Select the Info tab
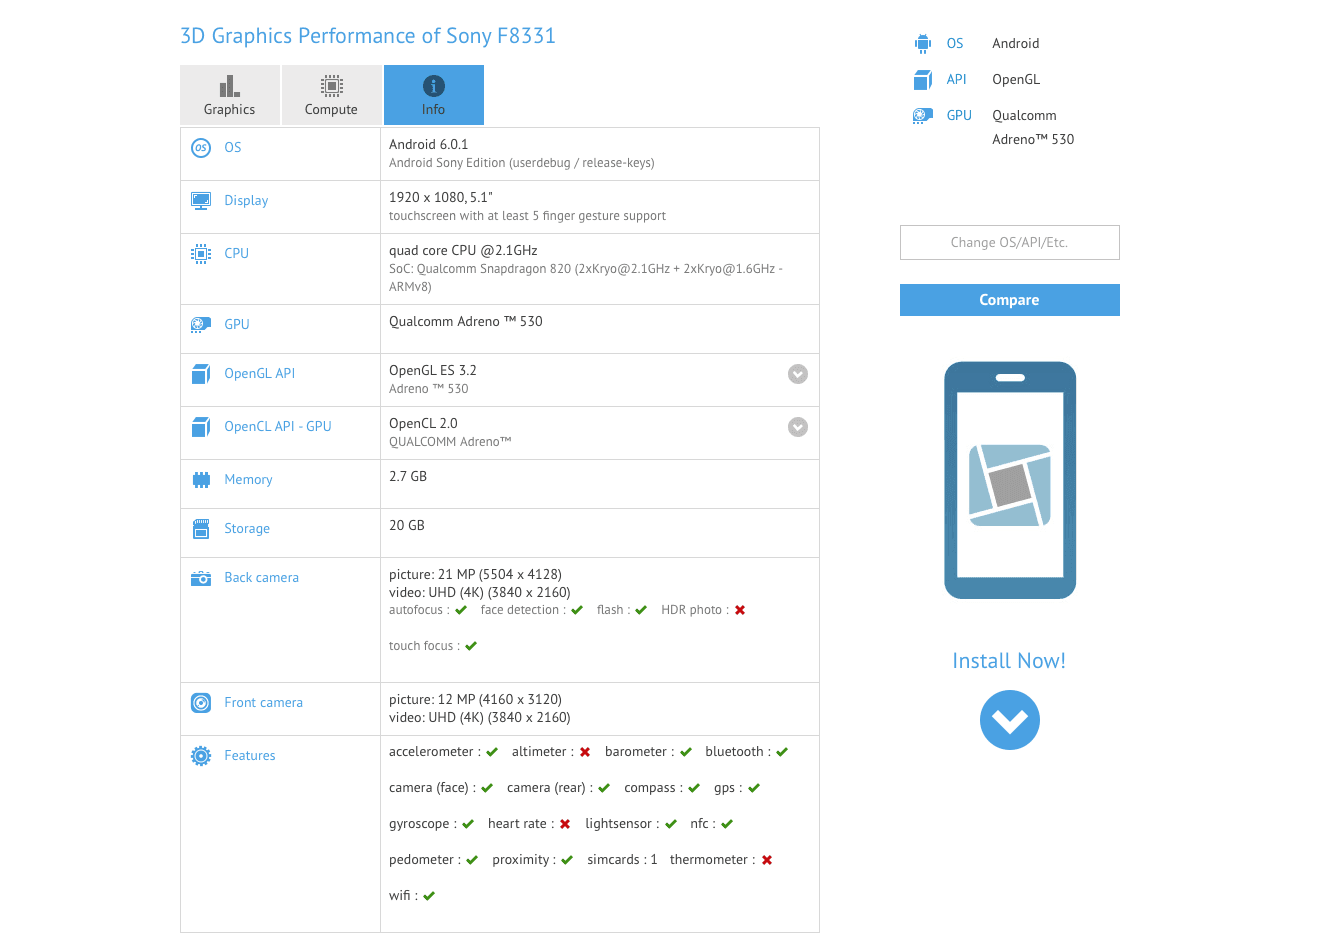The height and width of the screenshot is (937, 1319). pyautogui.click(x=433, y=95)
